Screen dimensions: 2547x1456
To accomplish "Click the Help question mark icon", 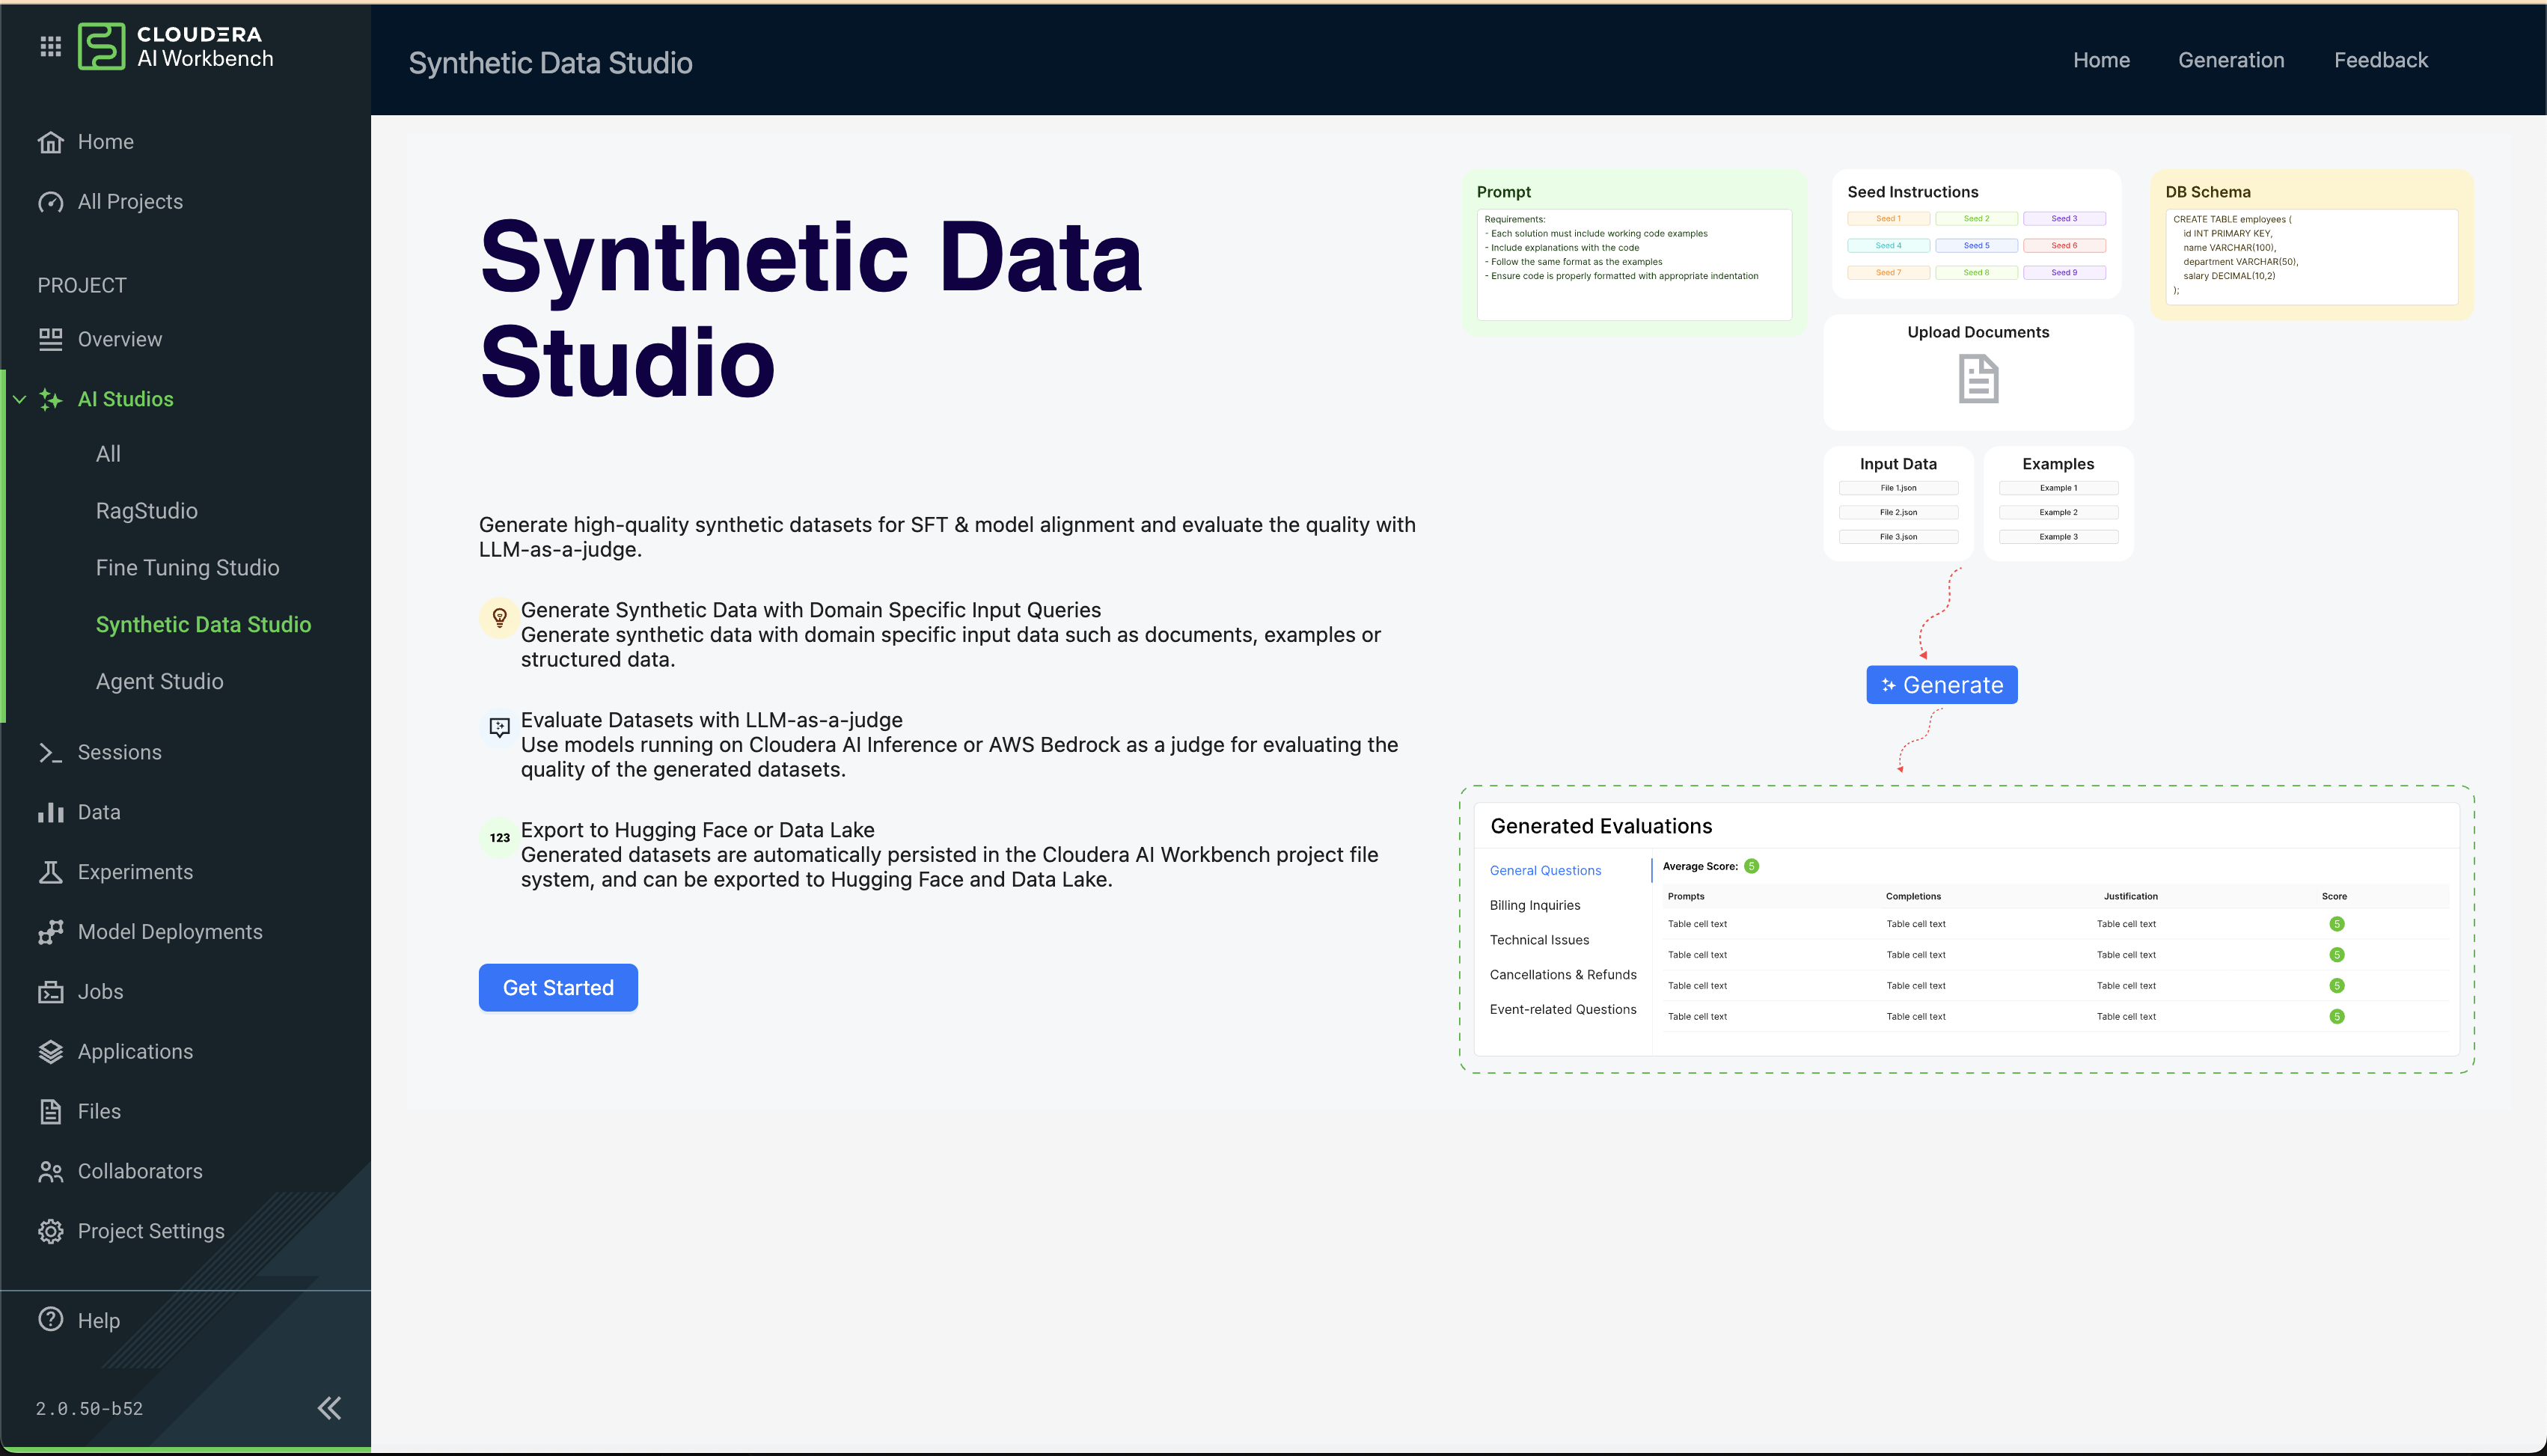I will tap(50, 1320).
